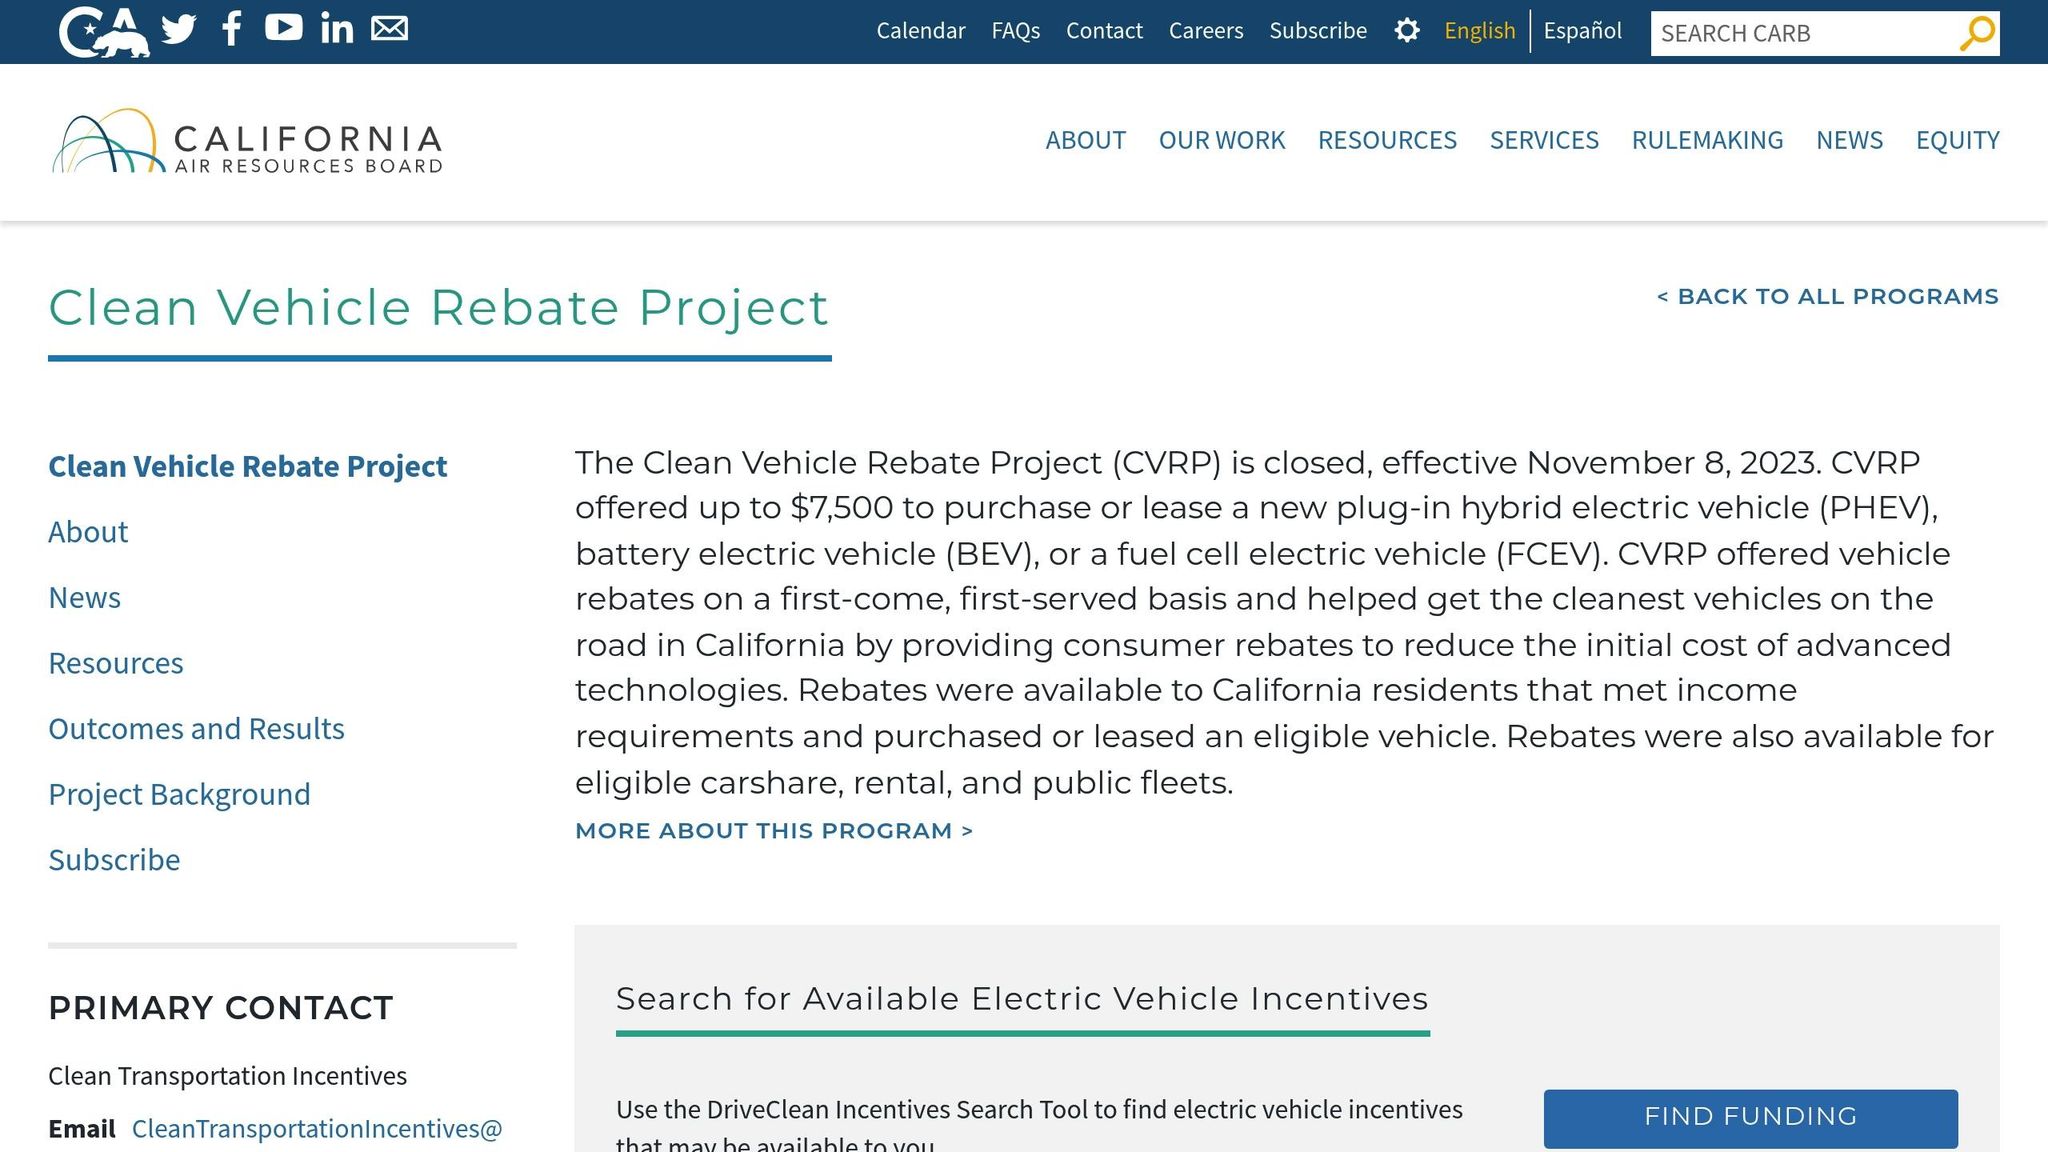2048x1152 pixels.
Task: Open the YouTube social icon
Action: coord(284,28)
